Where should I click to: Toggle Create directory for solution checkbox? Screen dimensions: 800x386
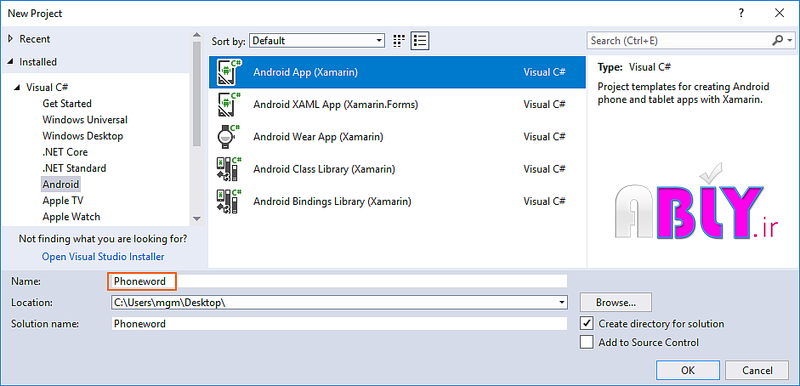point(587,323)
